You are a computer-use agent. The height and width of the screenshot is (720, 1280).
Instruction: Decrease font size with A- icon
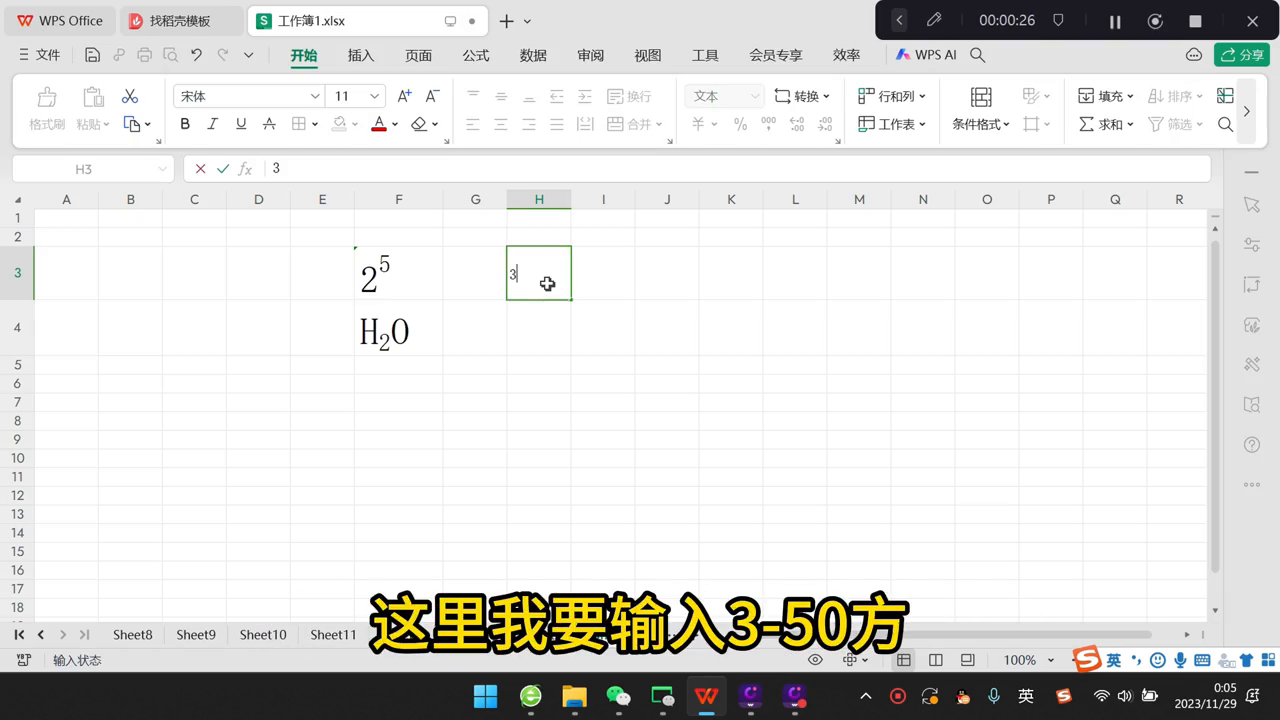coord(432,96)
